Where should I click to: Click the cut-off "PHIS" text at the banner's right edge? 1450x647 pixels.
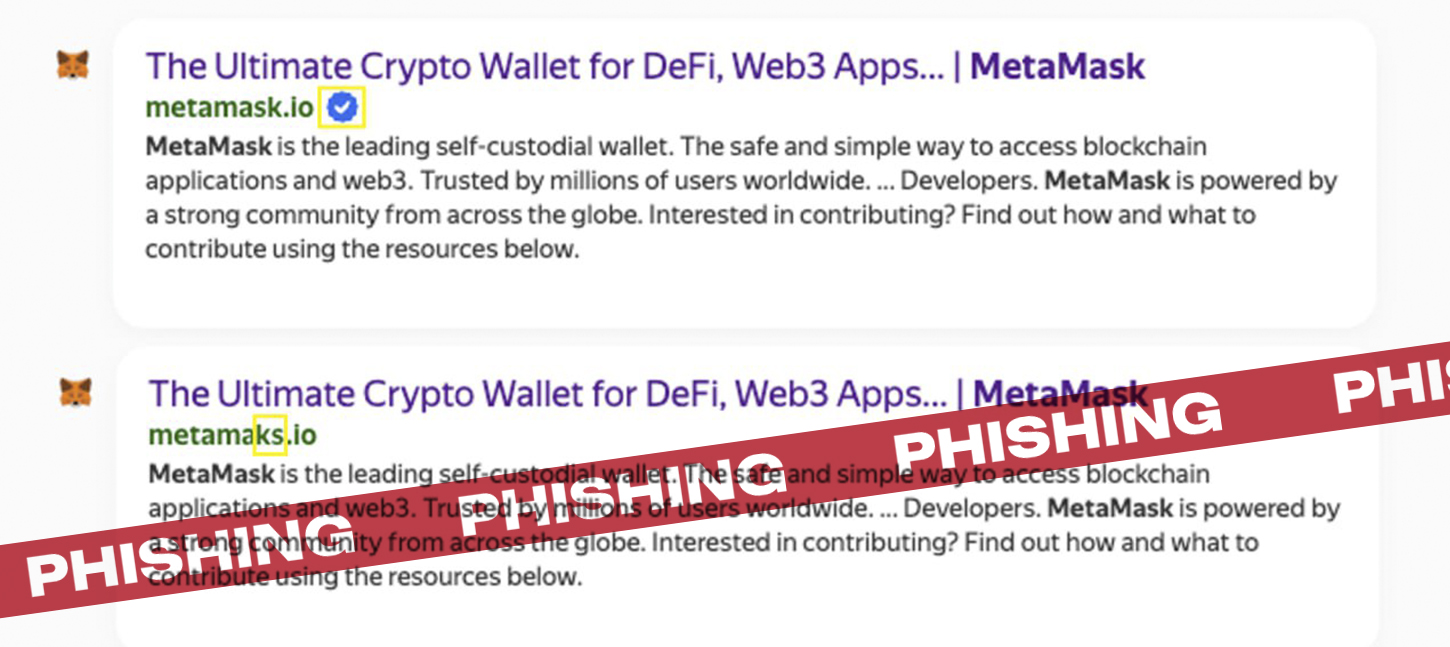[1393, 380]
